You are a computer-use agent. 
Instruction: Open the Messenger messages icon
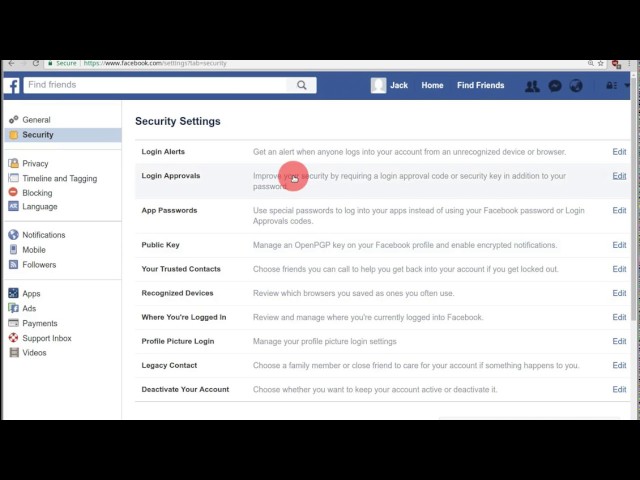pos(555,86)
